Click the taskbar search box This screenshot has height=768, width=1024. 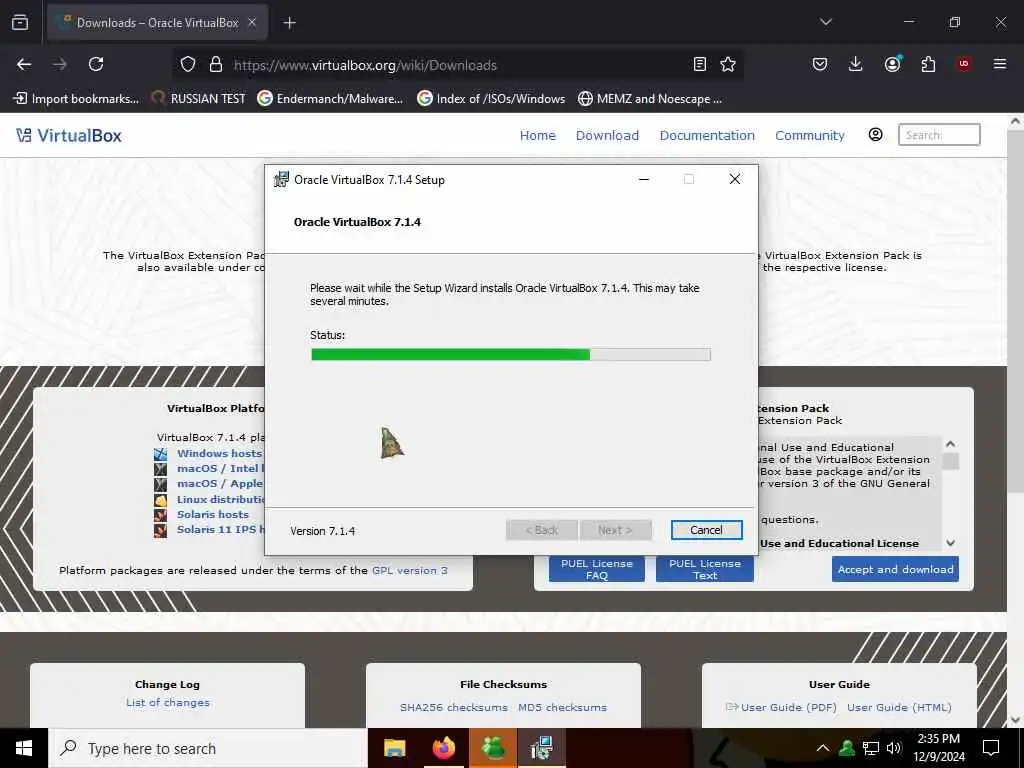tap(208, 748)
